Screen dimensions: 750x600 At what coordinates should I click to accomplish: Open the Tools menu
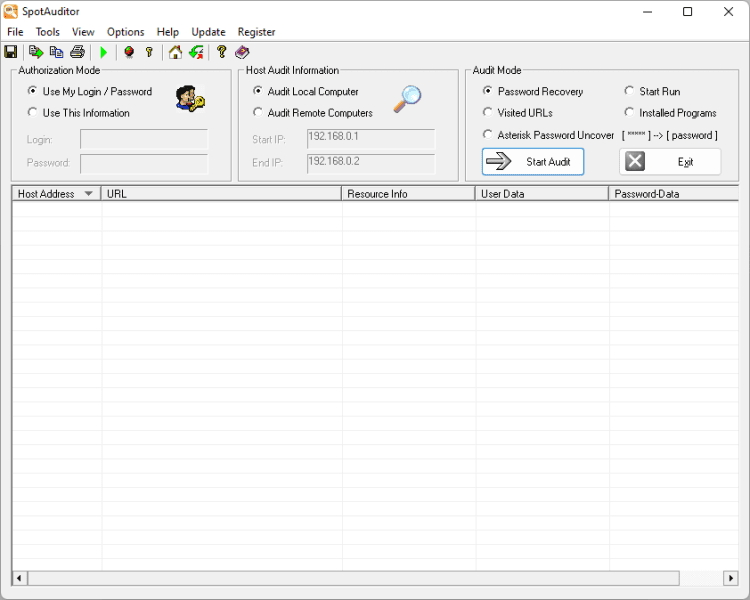click(47, 32)
